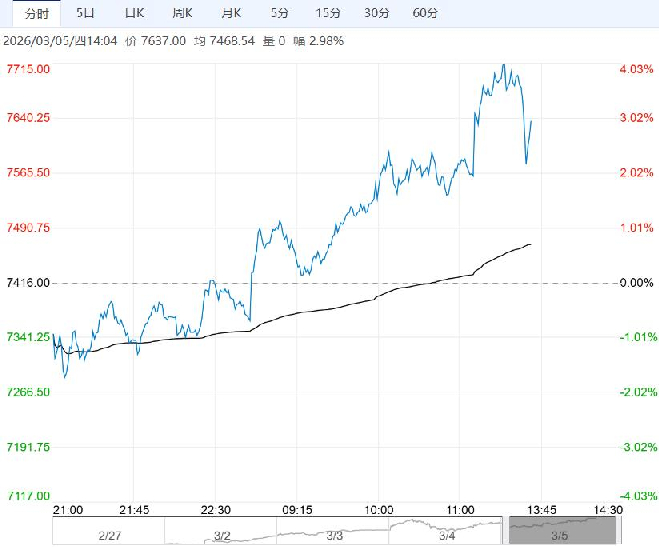
Task: Click the 7715.00 top price axis label
Action: [x=28, y=69]
